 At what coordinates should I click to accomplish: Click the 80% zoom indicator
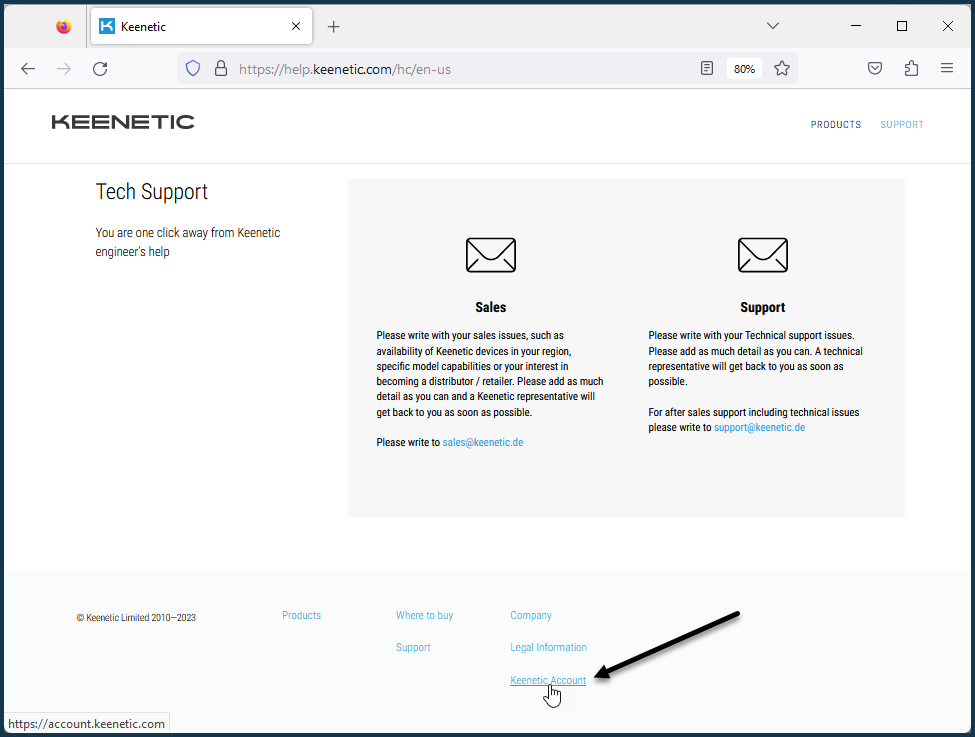[744, 69]
